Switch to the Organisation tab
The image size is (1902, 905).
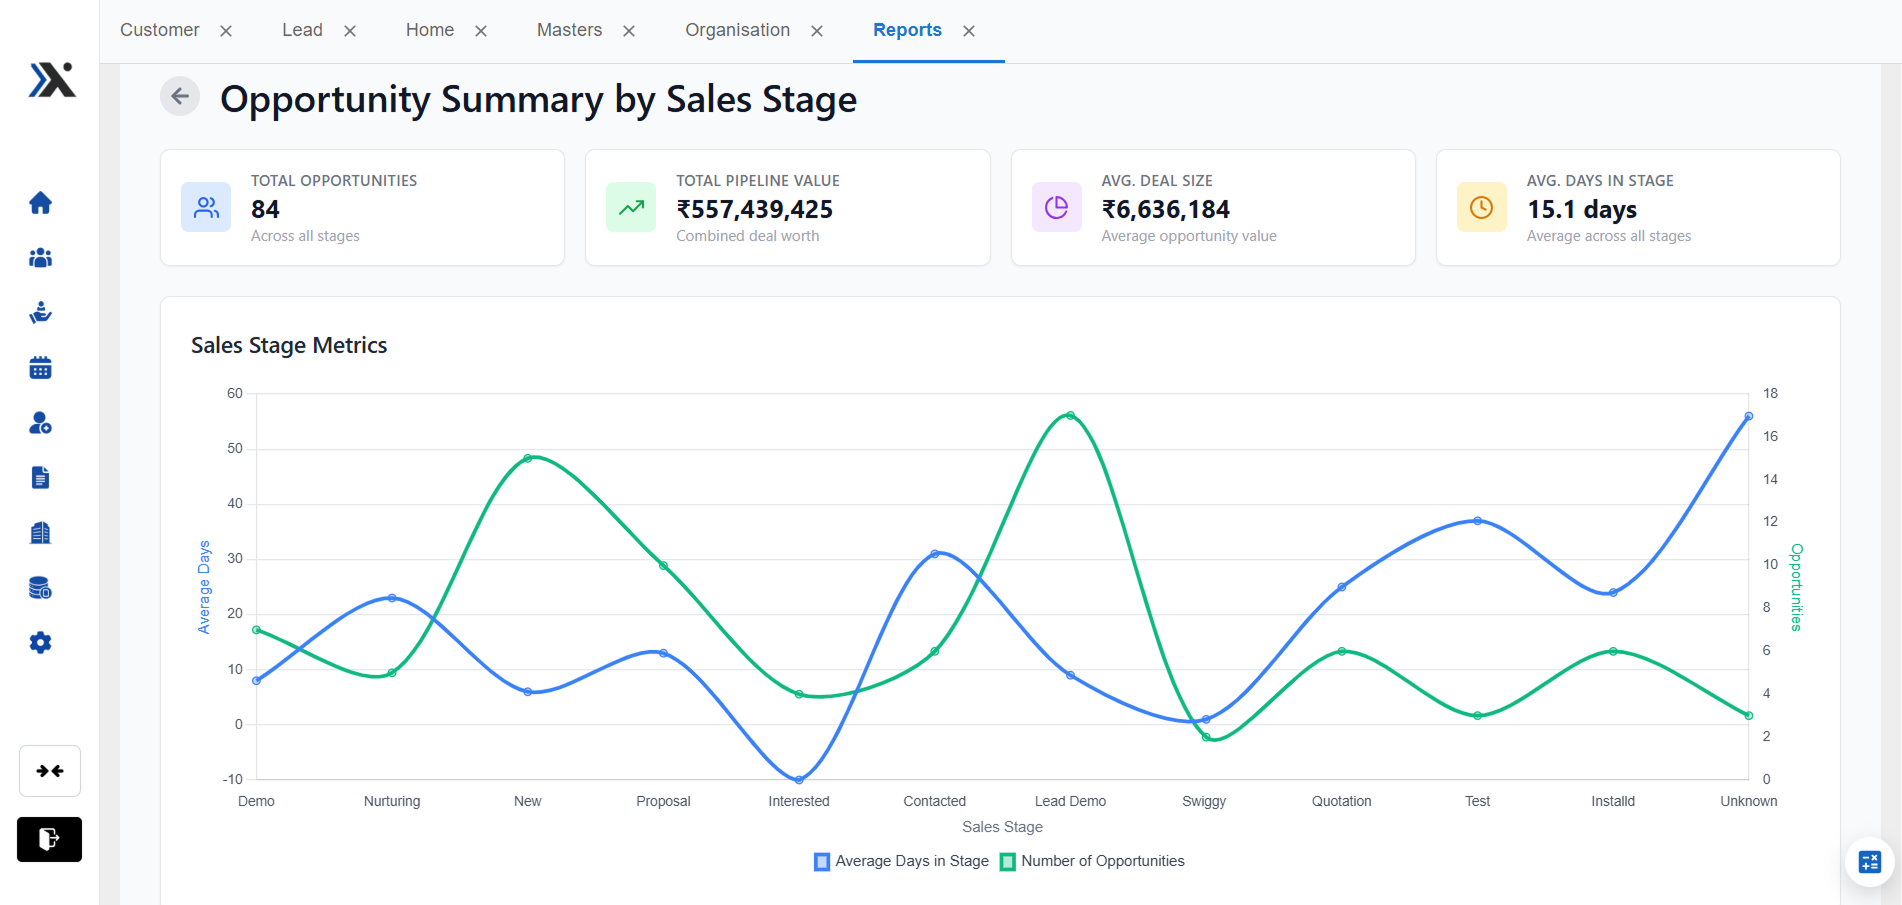point(737,30)
